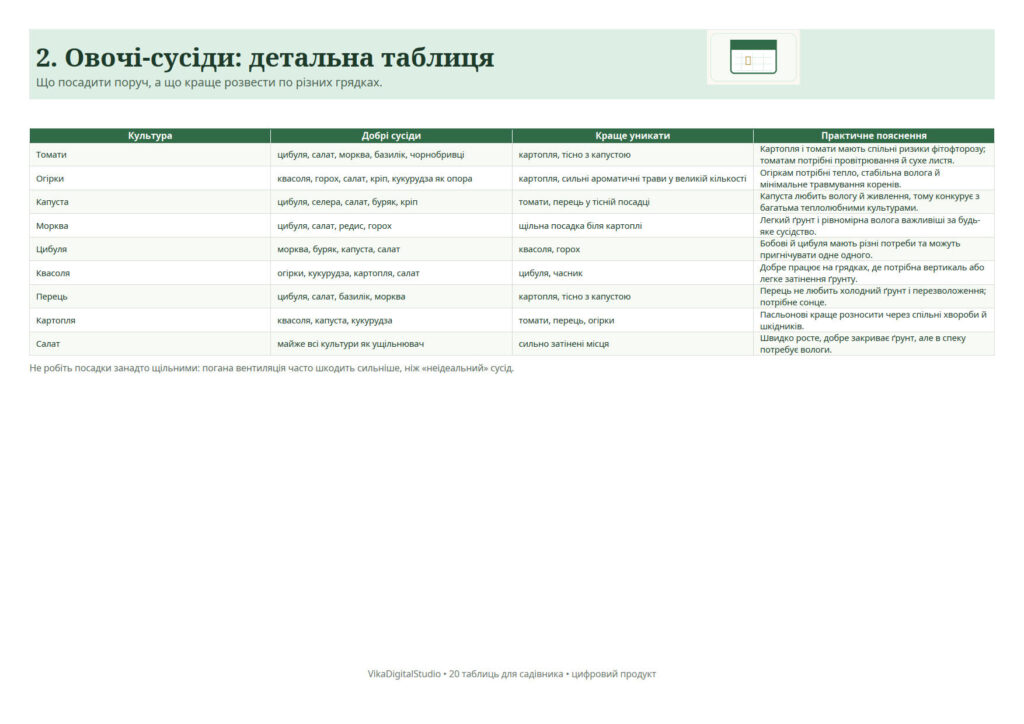Image resolution: width=1024 pixels, height=724 pixels.
Task: Select the 'Салат' cell in Культура column
Action: [150, 344]
